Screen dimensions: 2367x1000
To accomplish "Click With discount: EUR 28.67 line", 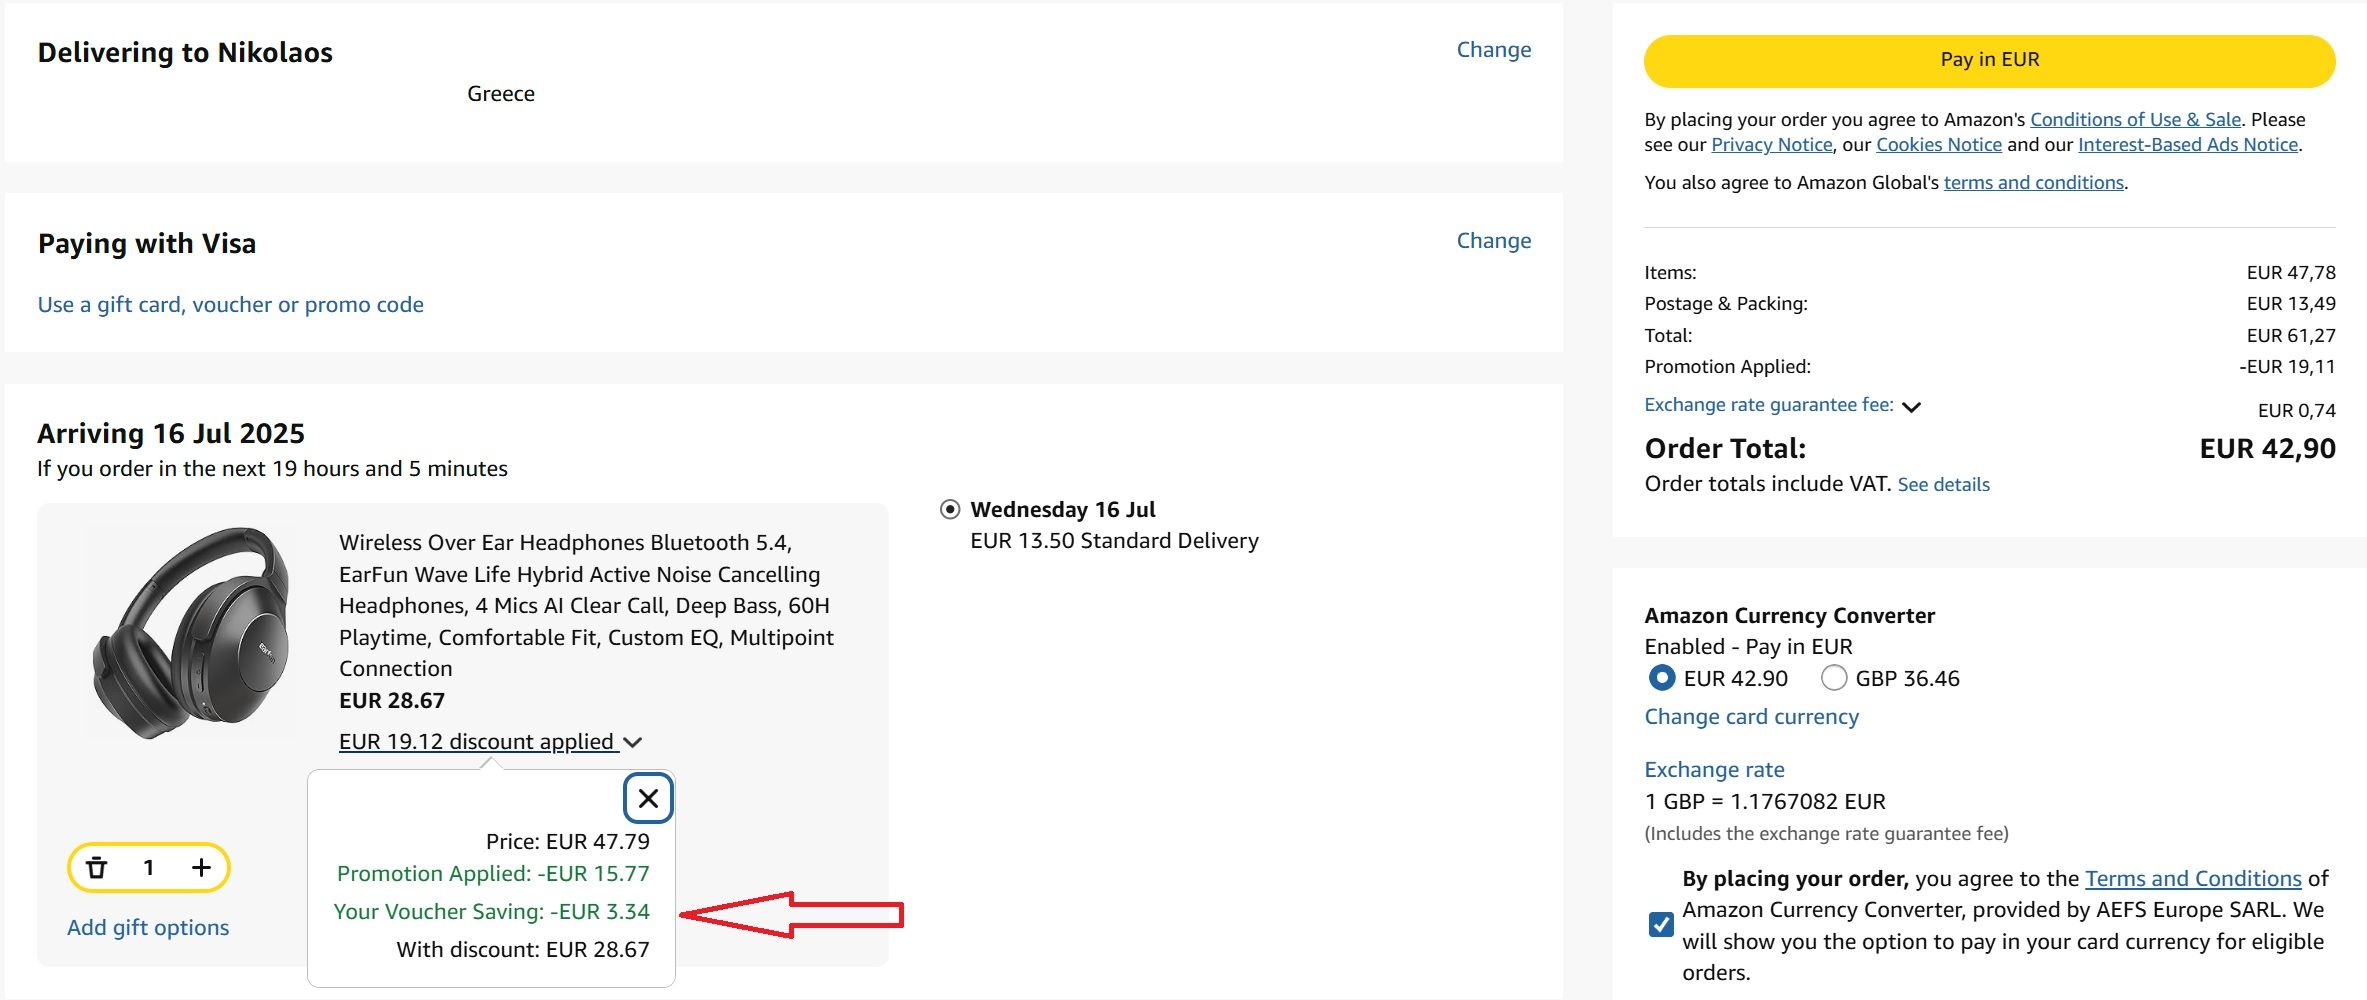I will point(523,950).
